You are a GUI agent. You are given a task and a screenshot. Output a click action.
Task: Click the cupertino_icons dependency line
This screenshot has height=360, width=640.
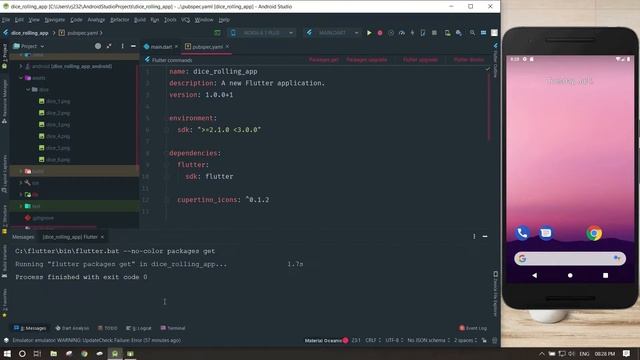223,200
